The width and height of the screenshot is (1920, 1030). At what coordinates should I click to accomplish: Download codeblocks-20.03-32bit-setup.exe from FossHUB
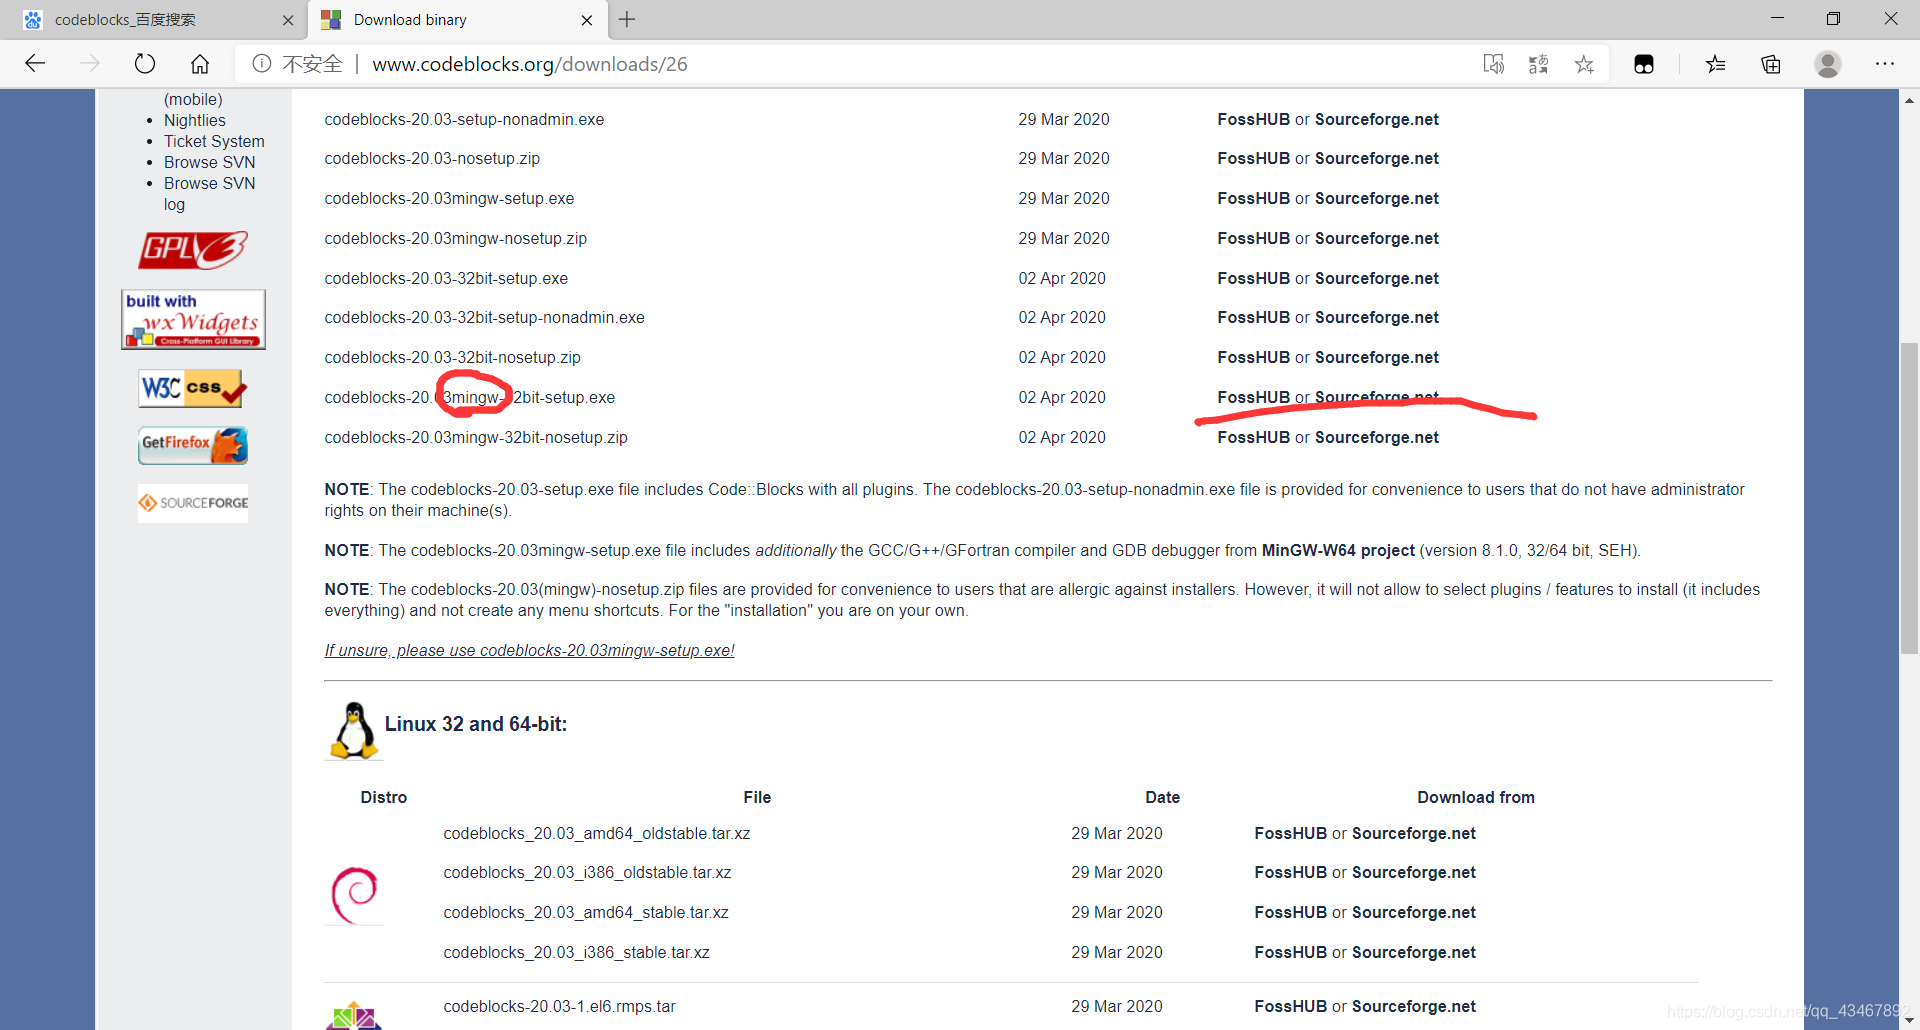pos(1254,278)
